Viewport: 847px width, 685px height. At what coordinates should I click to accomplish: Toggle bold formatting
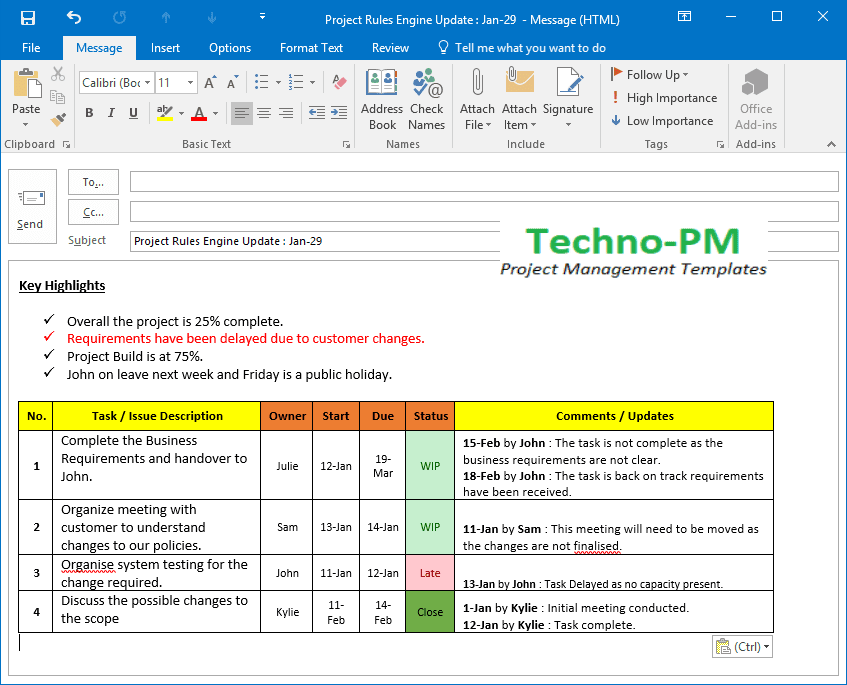(x=88, y=114)
